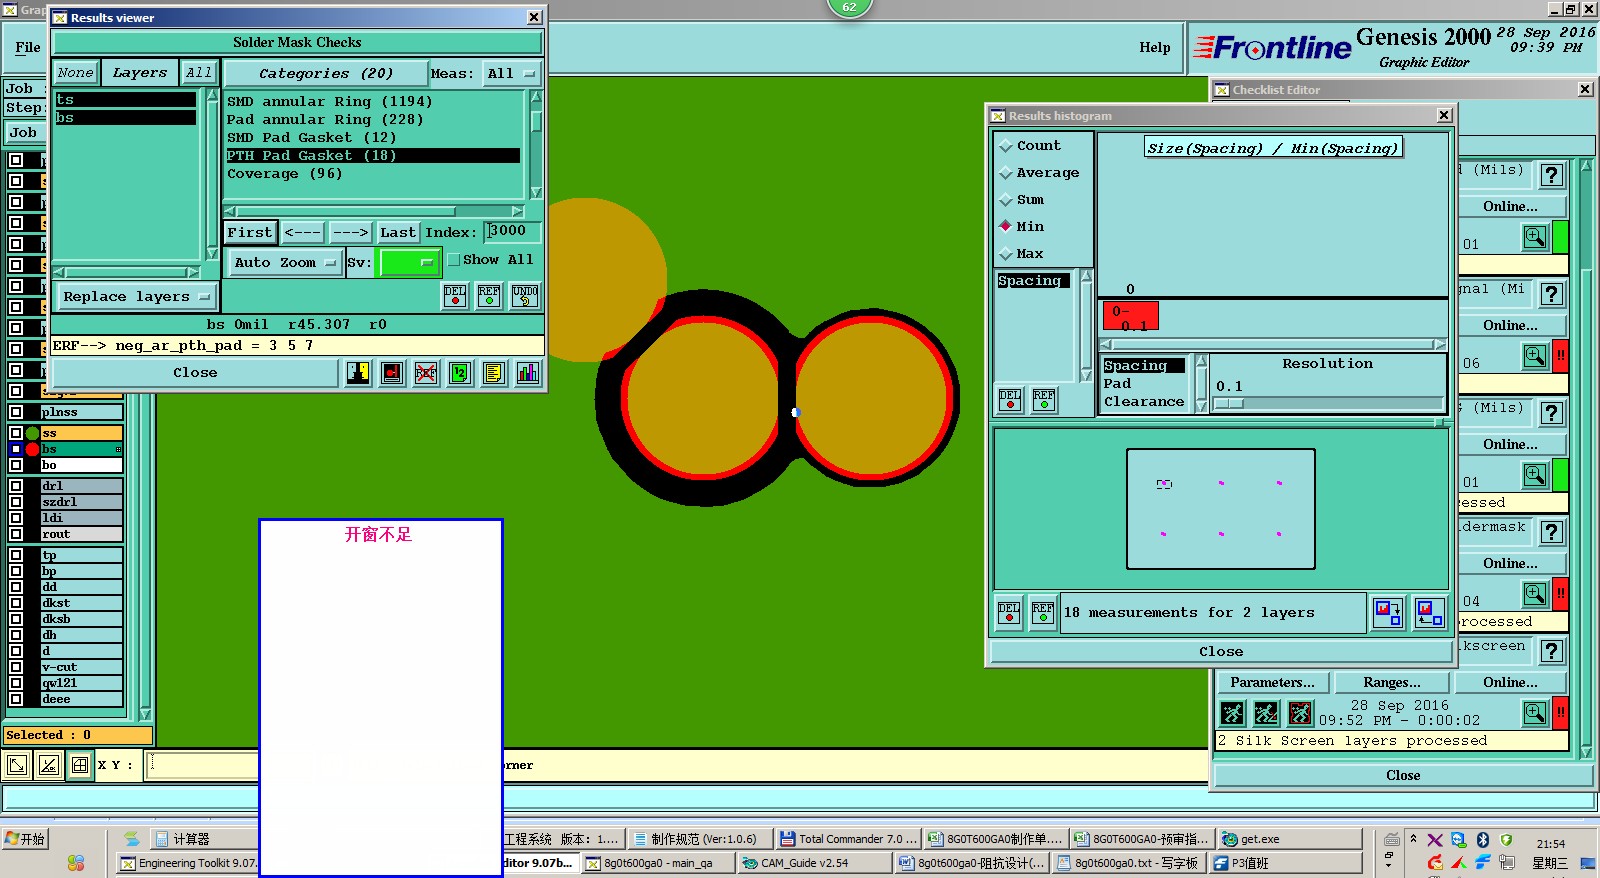Open the Auto Zoom dropdown
The width and height of the screenshot is (1600, 878).
tap(284, 263)
